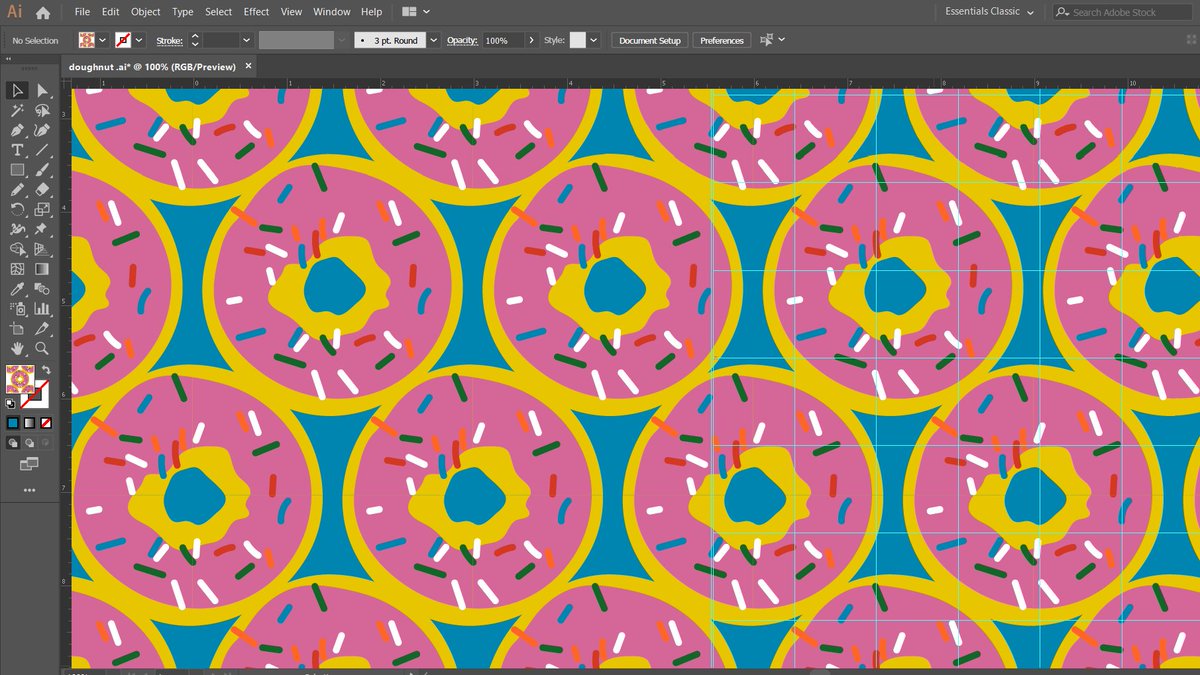Viewport: 1200px width, 675px height.
Task: Select the Scale tool
Action: 42,209
